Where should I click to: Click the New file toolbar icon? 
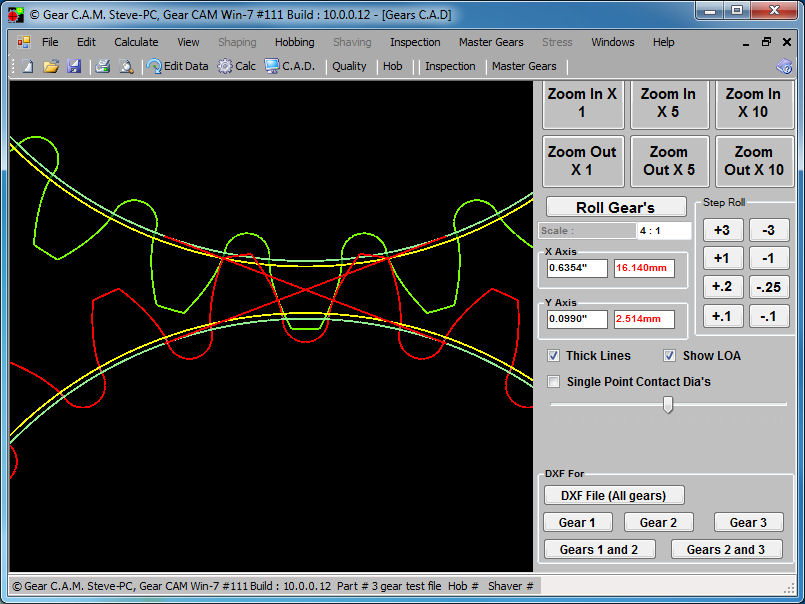click(28, 66)
